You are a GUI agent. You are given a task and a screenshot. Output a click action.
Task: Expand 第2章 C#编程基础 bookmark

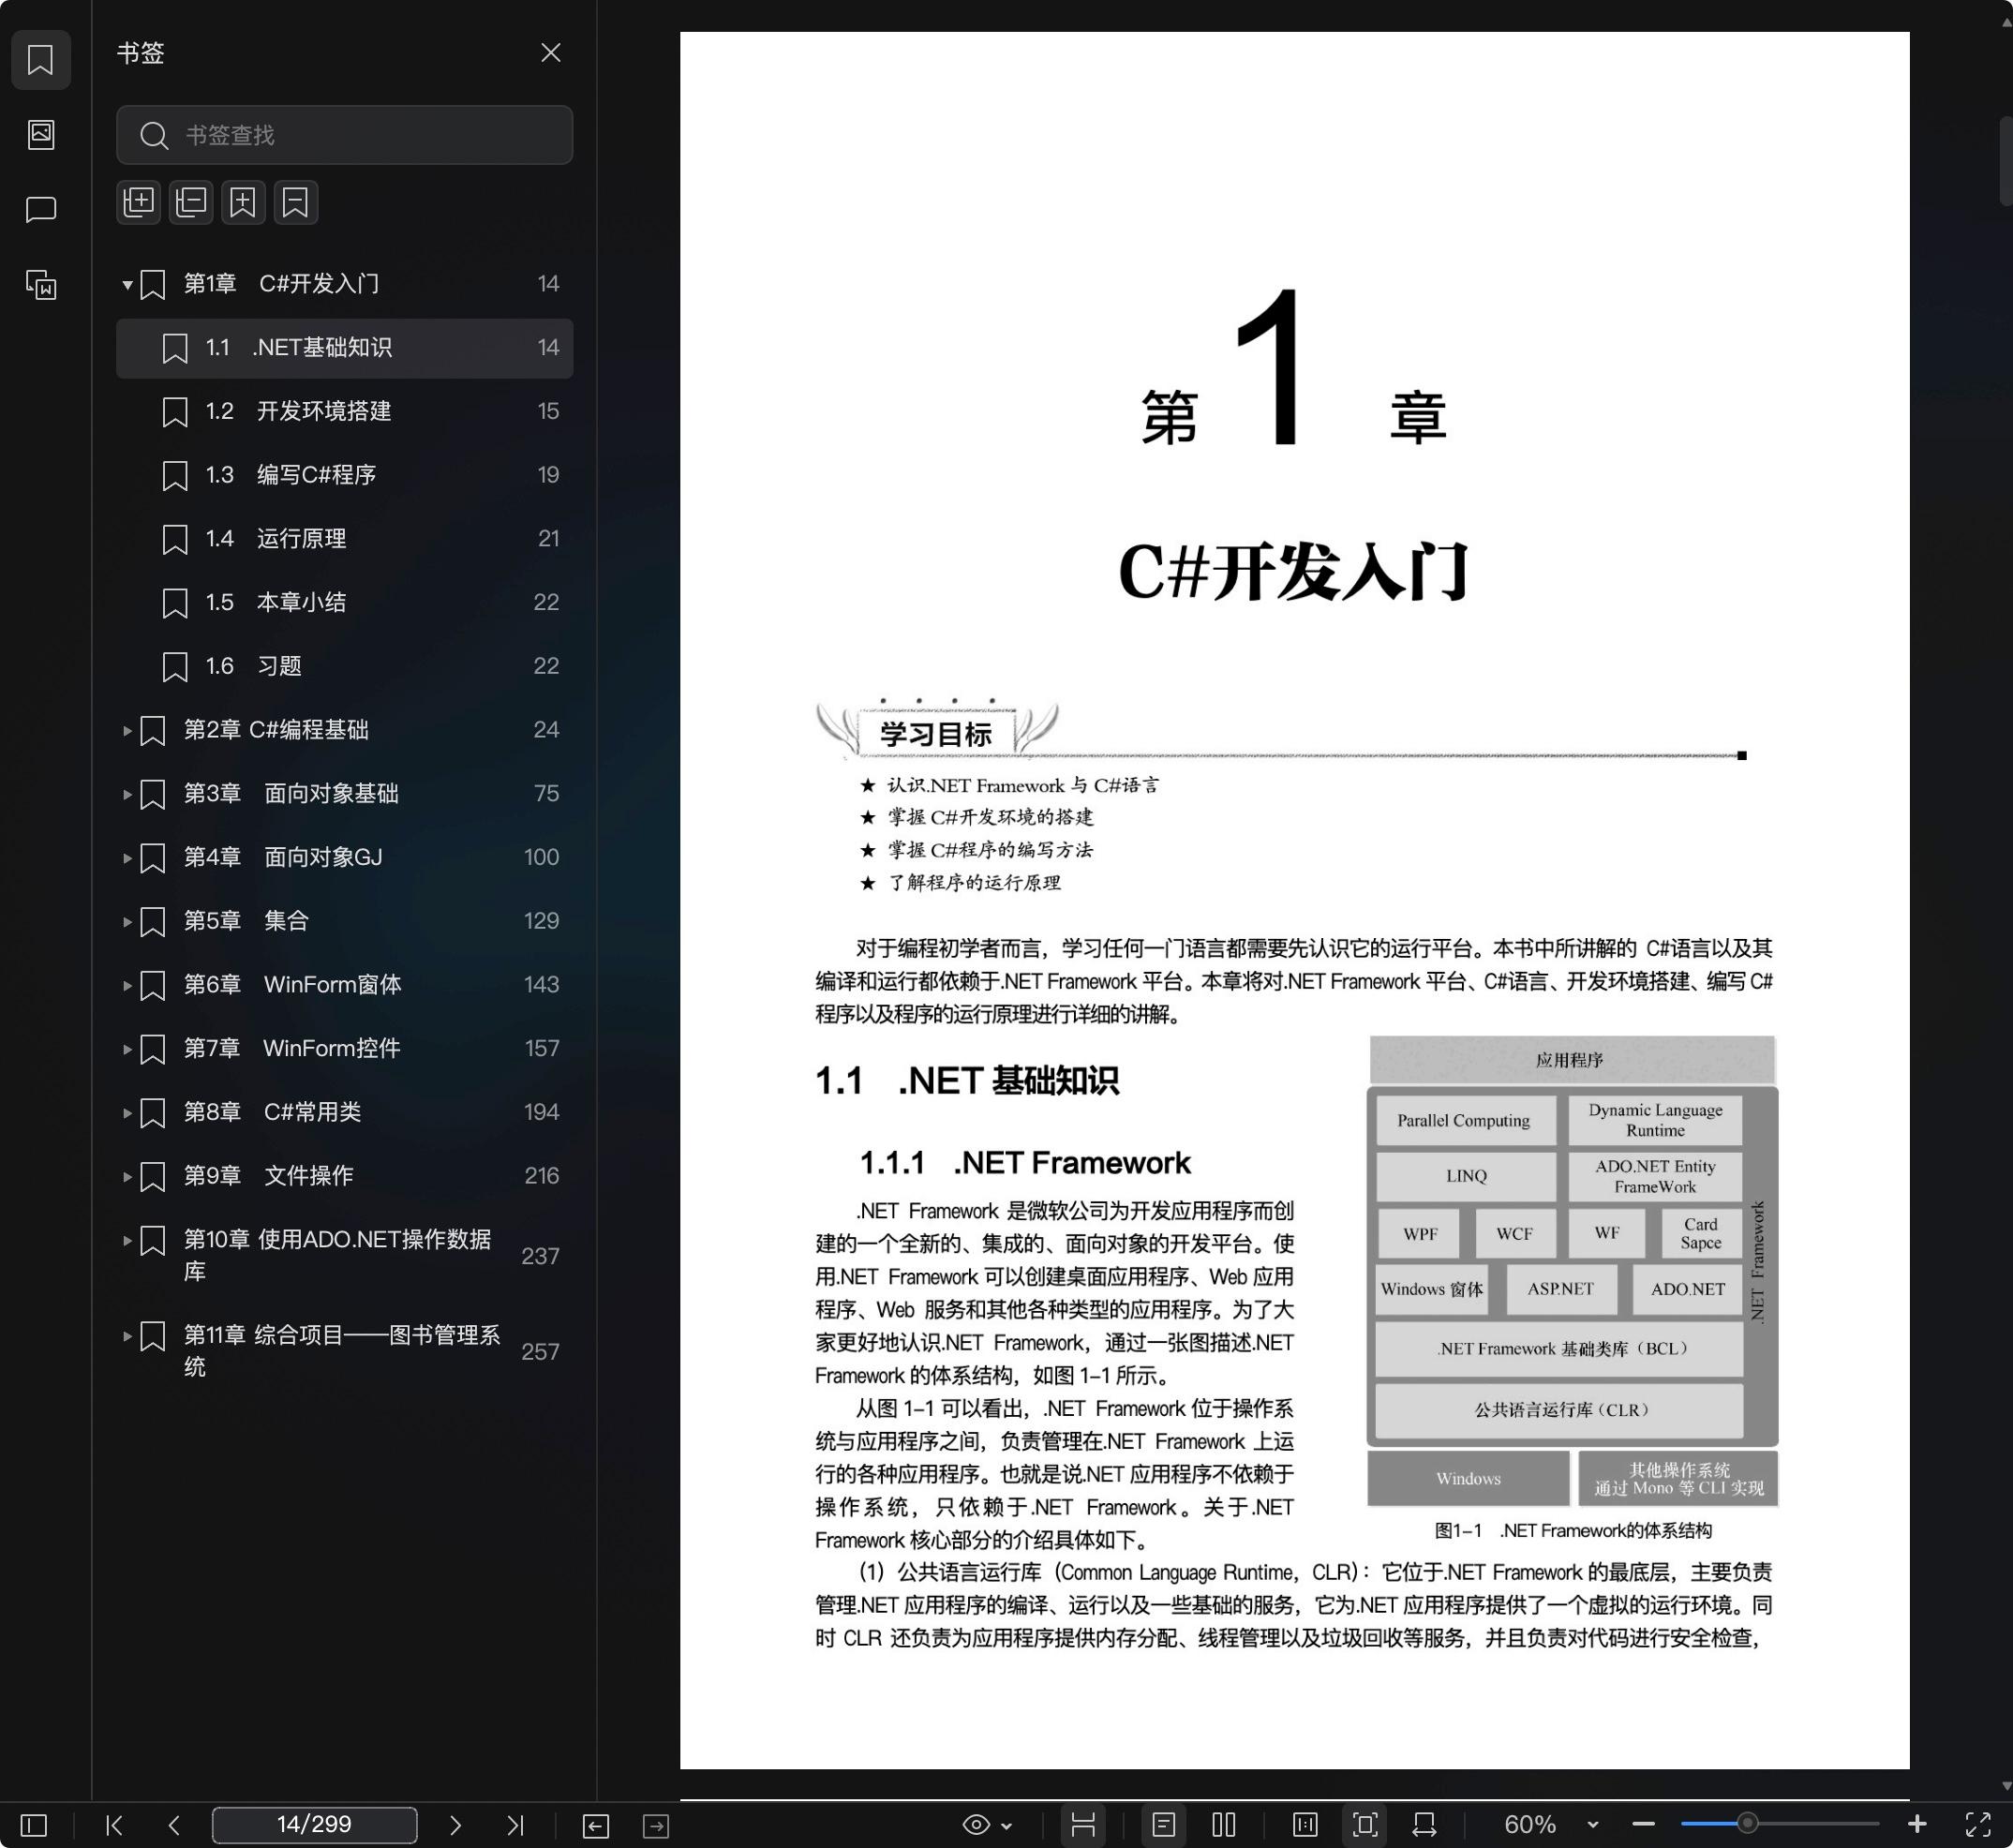point(127,731)
